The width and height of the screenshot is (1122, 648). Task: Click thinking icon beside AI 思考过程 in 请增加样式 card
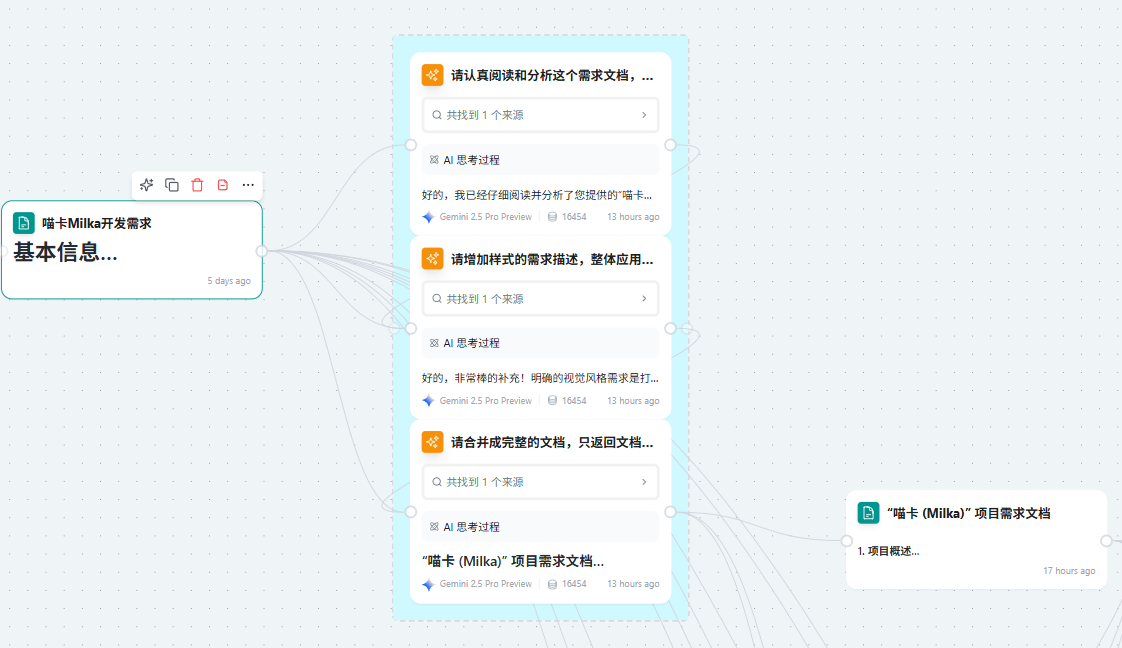click(x=434, y=343)
